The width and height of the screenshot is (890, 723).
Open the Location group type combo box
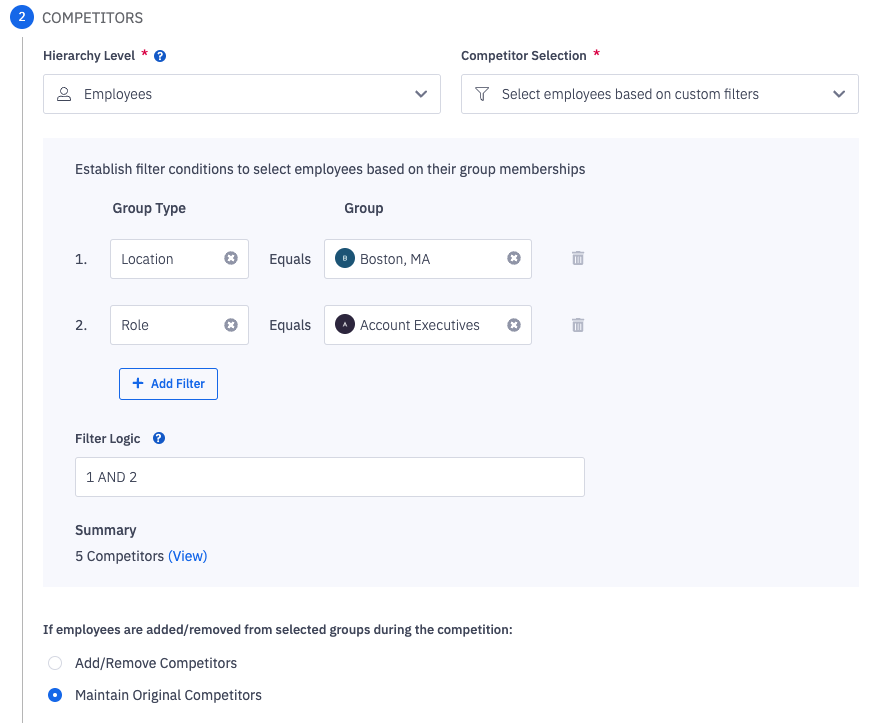(165, 259)
